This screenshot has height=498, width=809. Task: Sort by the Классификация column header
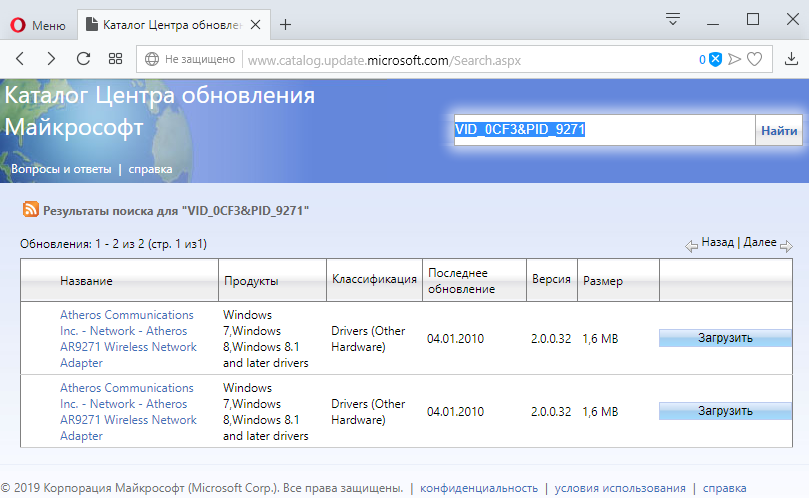click(x=374, y=279)
